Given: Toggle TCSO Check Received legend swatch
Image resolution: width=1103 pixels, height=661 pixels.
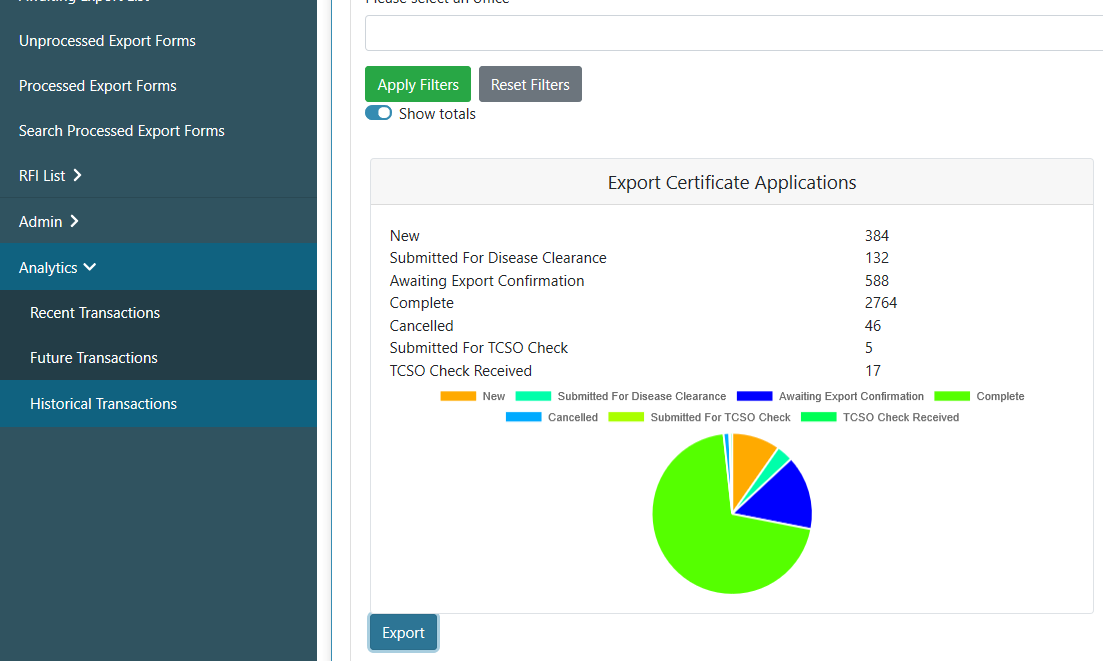Looking at the screenshot, I should pos(819,417).
